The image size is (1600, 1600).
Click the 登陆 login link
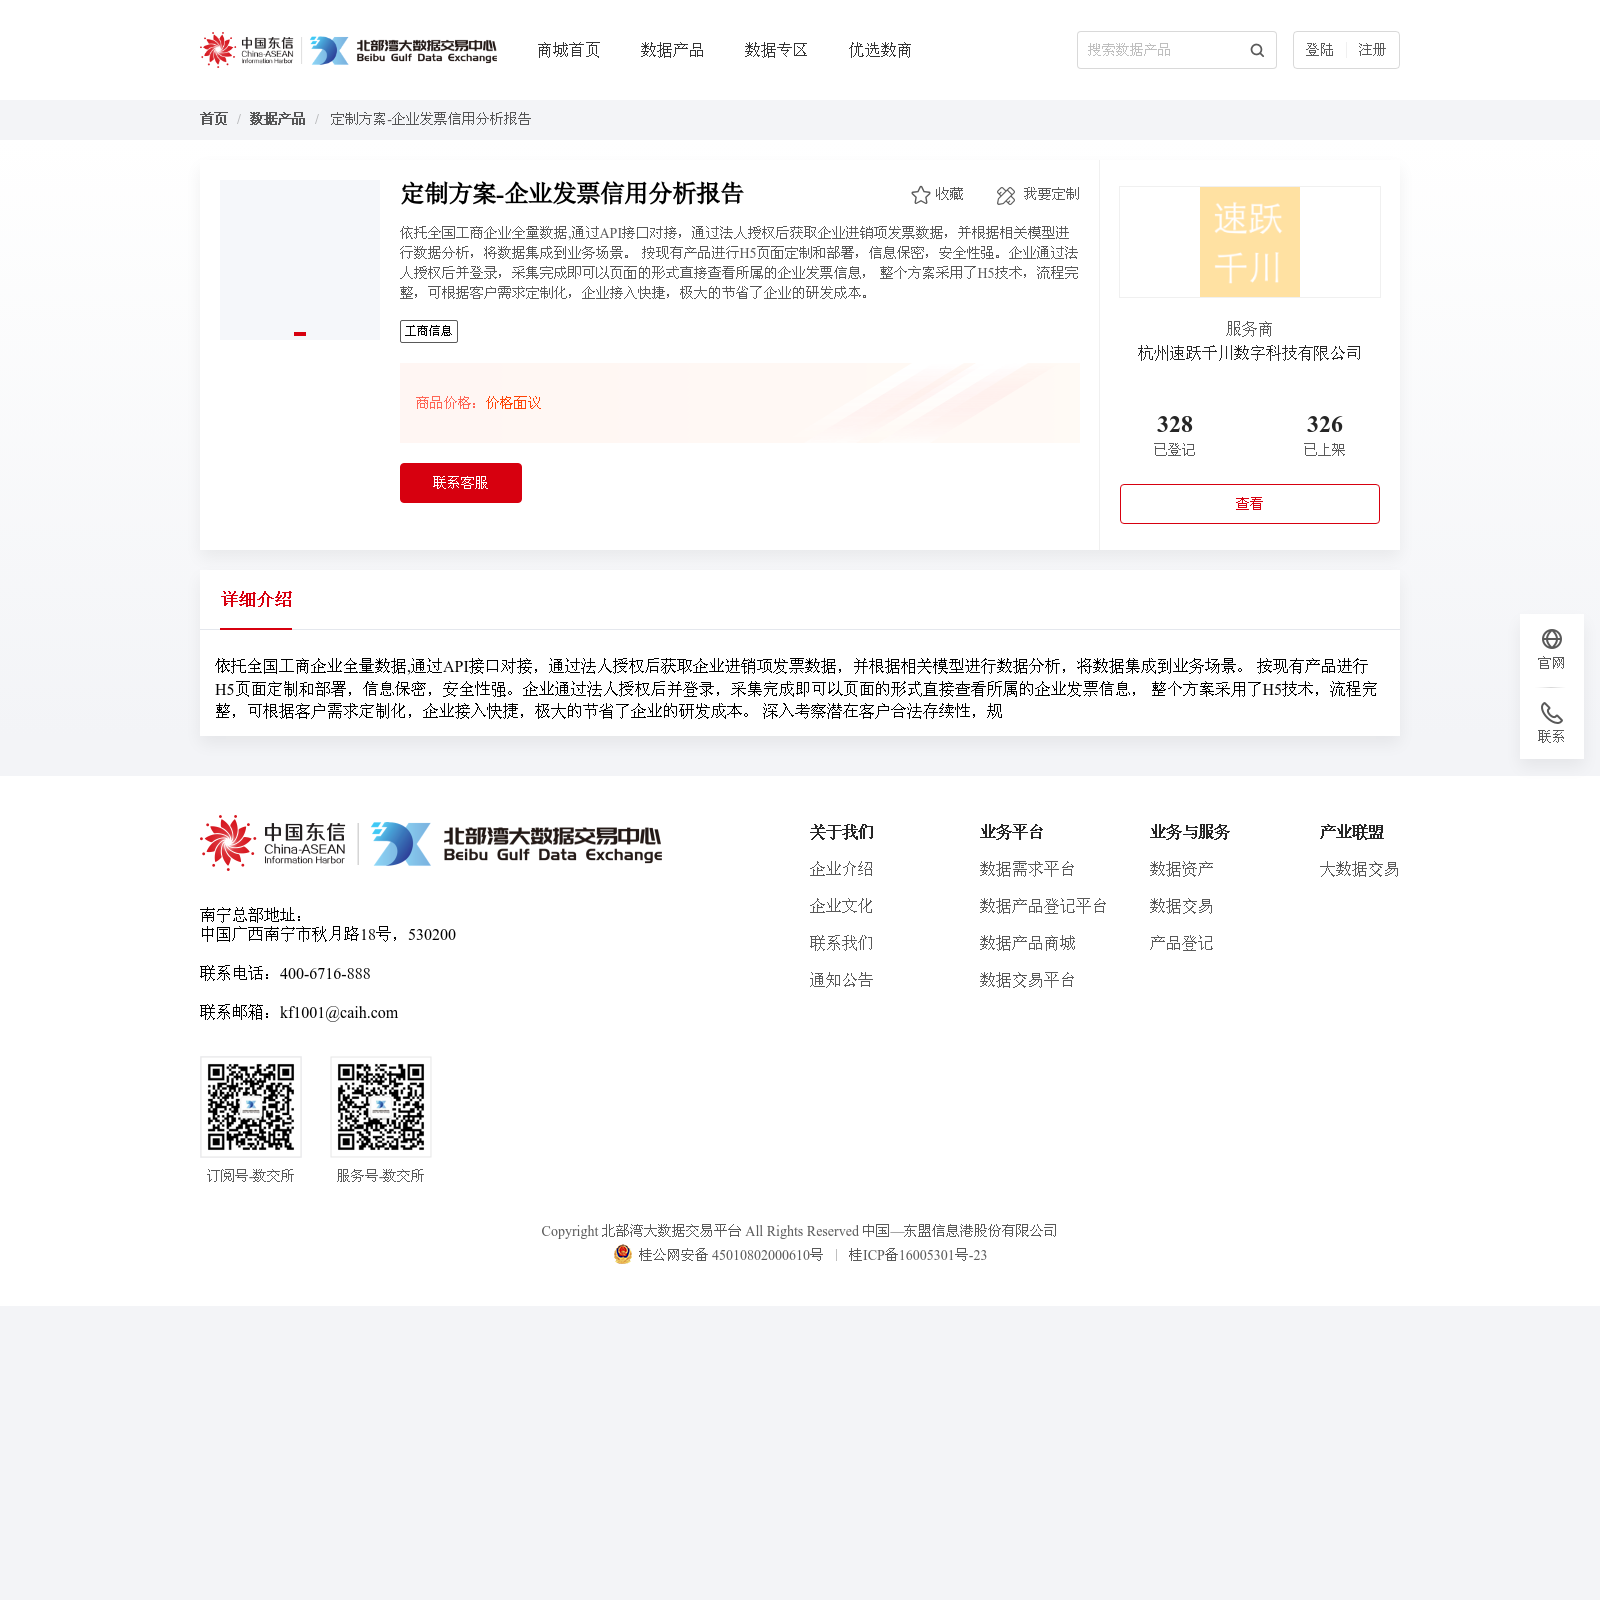coord(1319,50)
